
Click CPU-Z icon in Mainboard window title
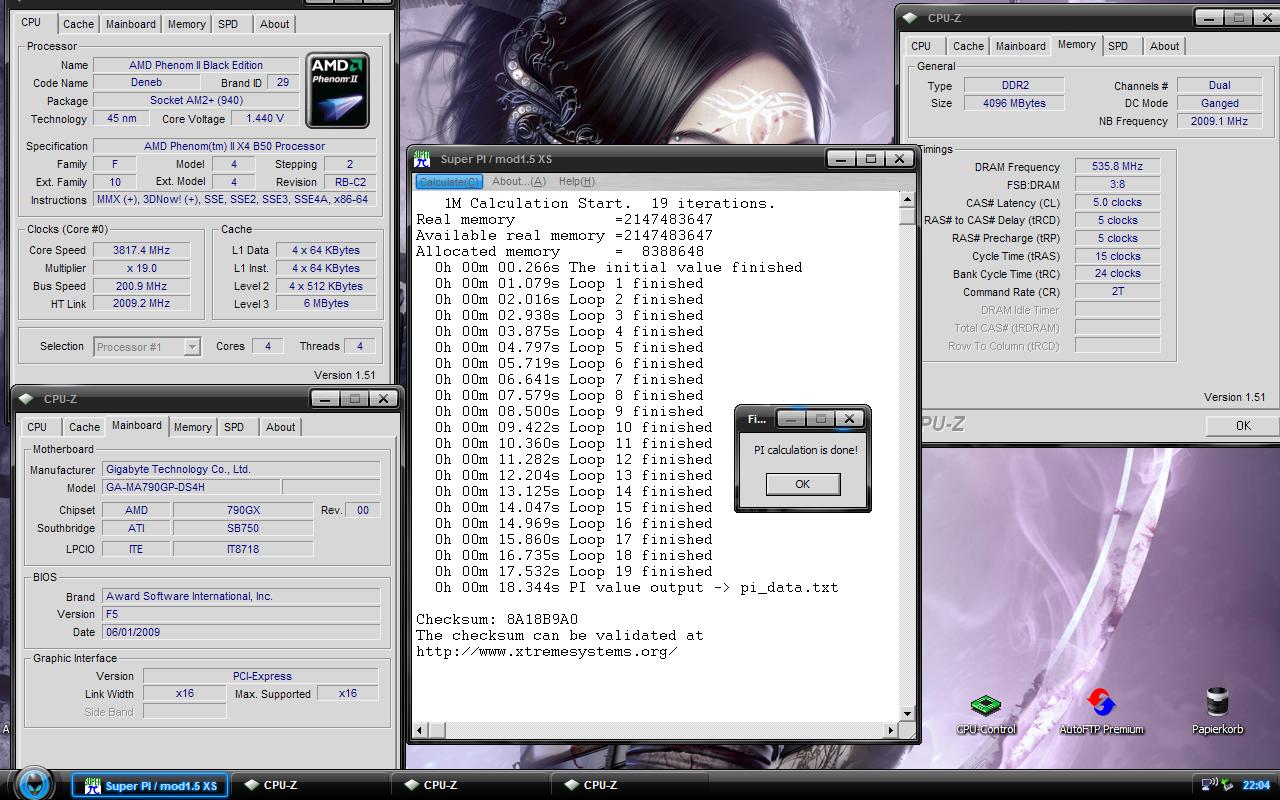27,399
